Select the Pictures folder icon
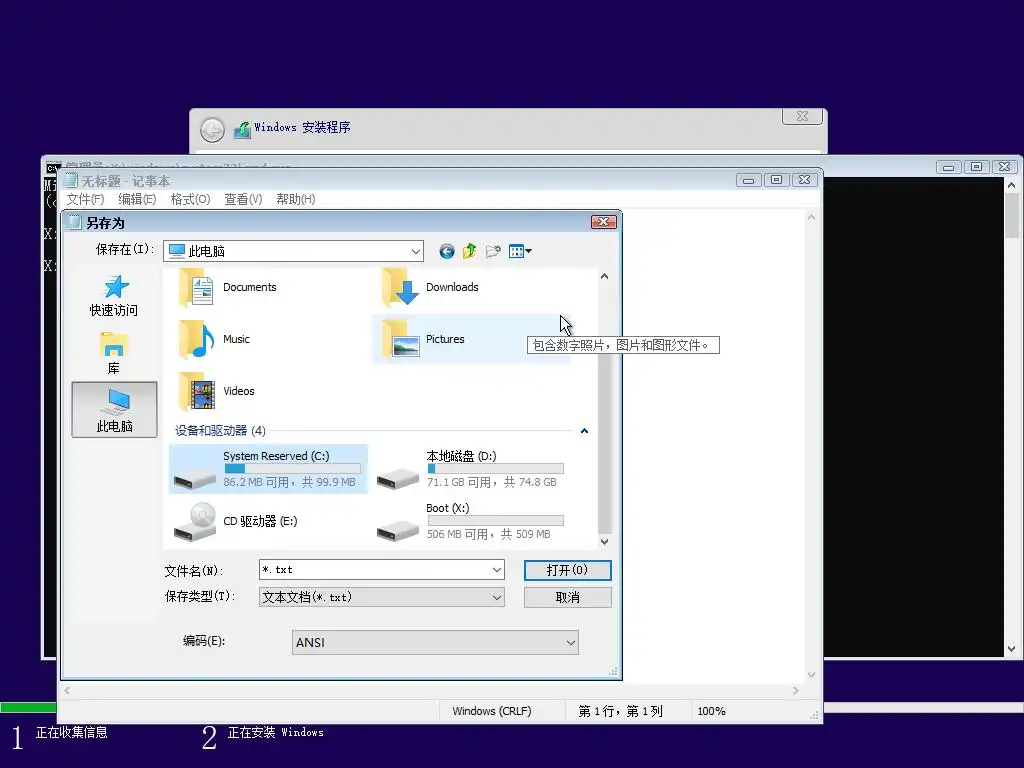 coord(400,340)
